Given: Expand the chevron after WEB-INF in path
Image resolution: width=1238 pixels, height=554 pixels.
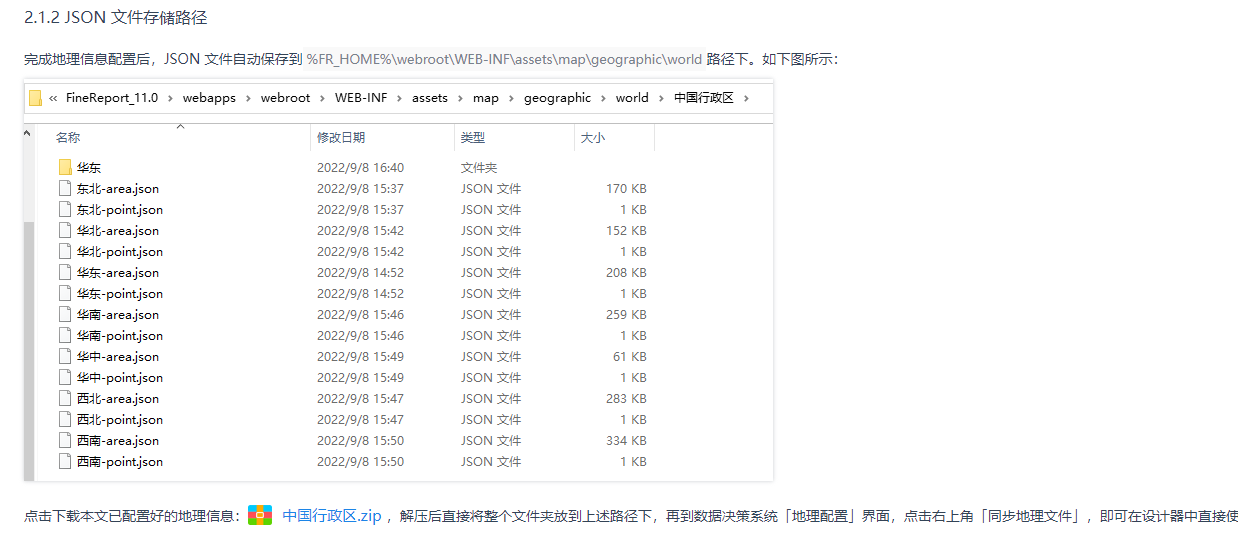Looking at the screenshot, I should 400,98.
